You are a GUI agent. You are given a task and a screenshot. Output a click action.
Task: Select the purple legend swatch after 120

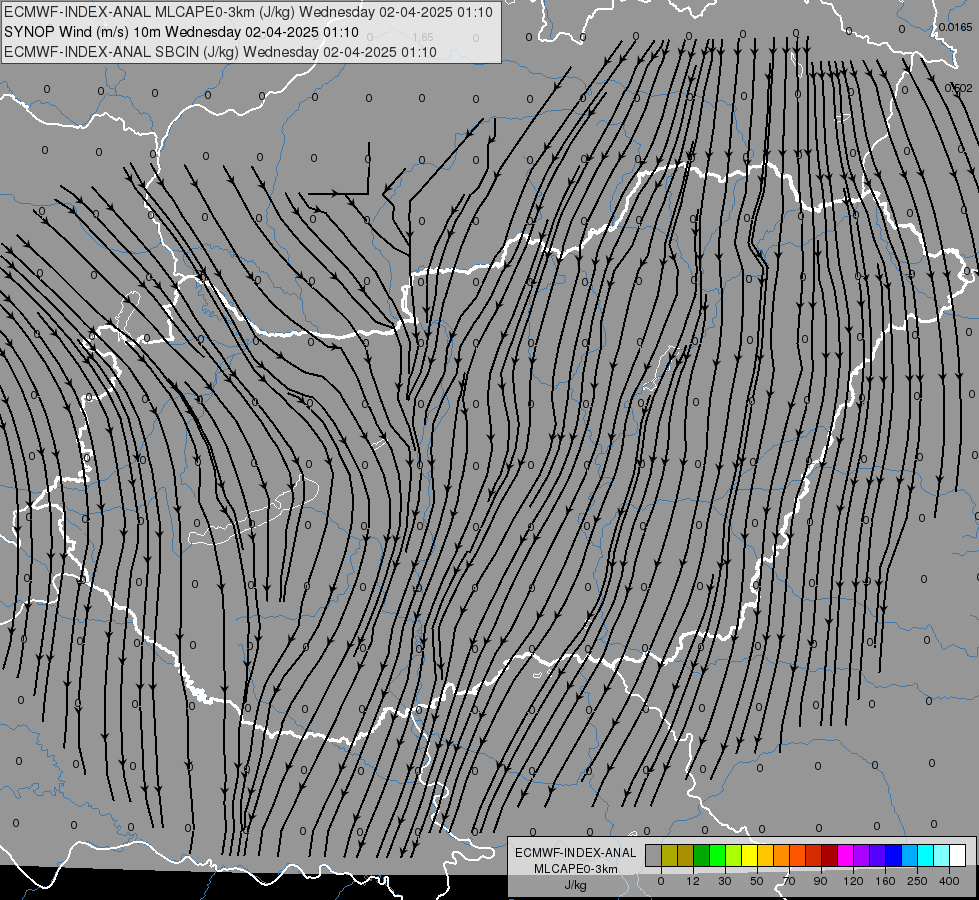[862, 855]
